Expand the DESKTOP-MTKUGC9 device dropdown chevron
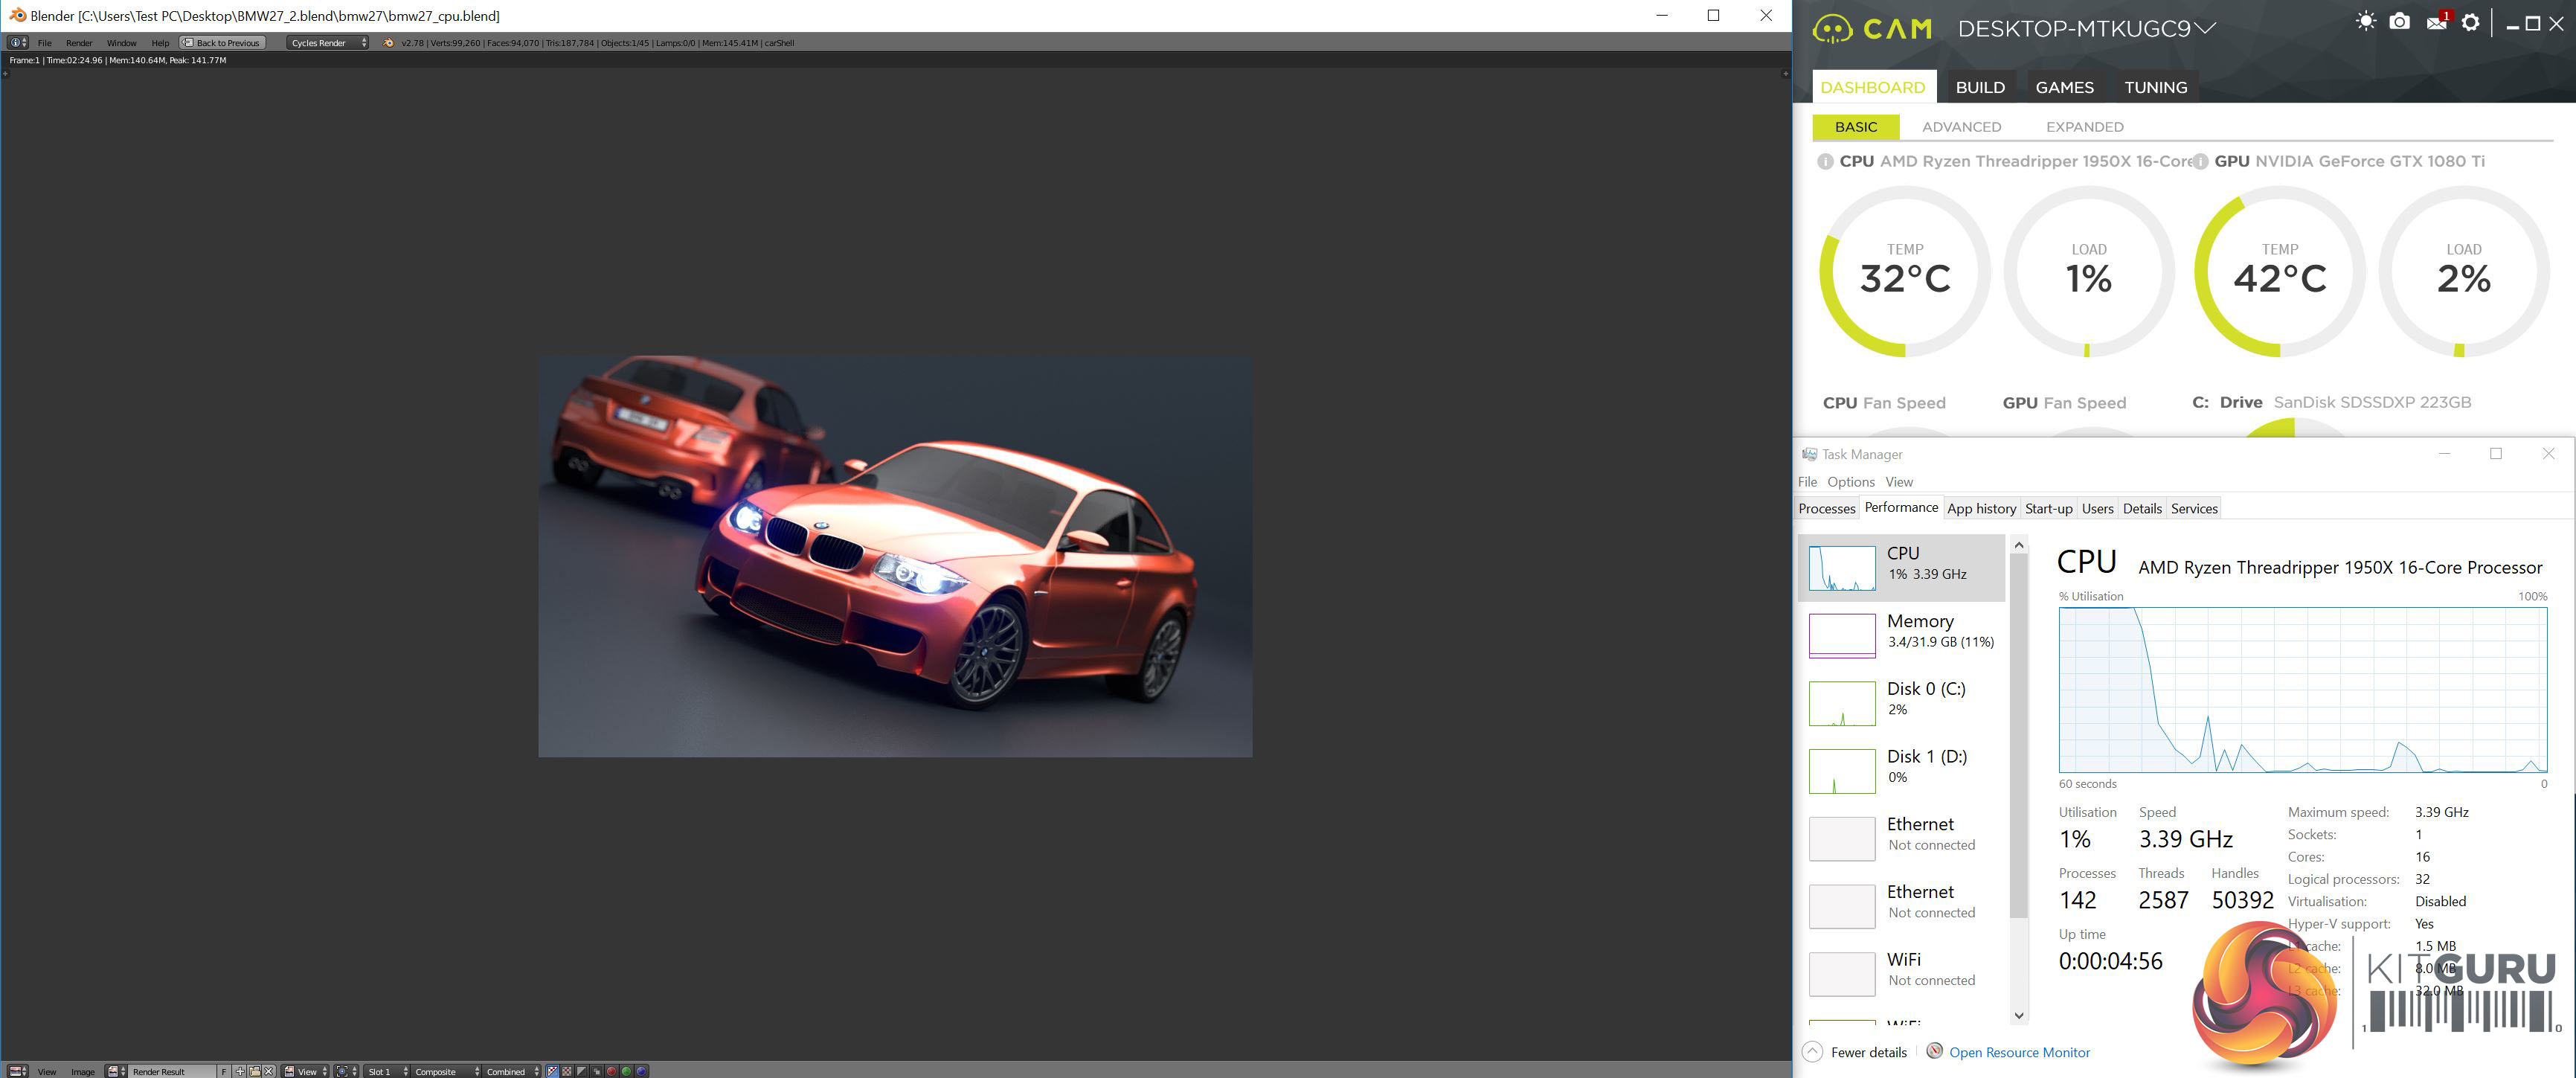Screen dimensions: 2576x1078 pos(2203,29)
